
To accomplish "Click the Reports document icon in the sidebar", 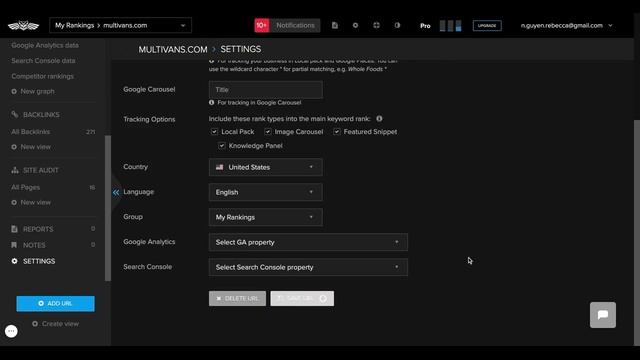I will [14, 229].
